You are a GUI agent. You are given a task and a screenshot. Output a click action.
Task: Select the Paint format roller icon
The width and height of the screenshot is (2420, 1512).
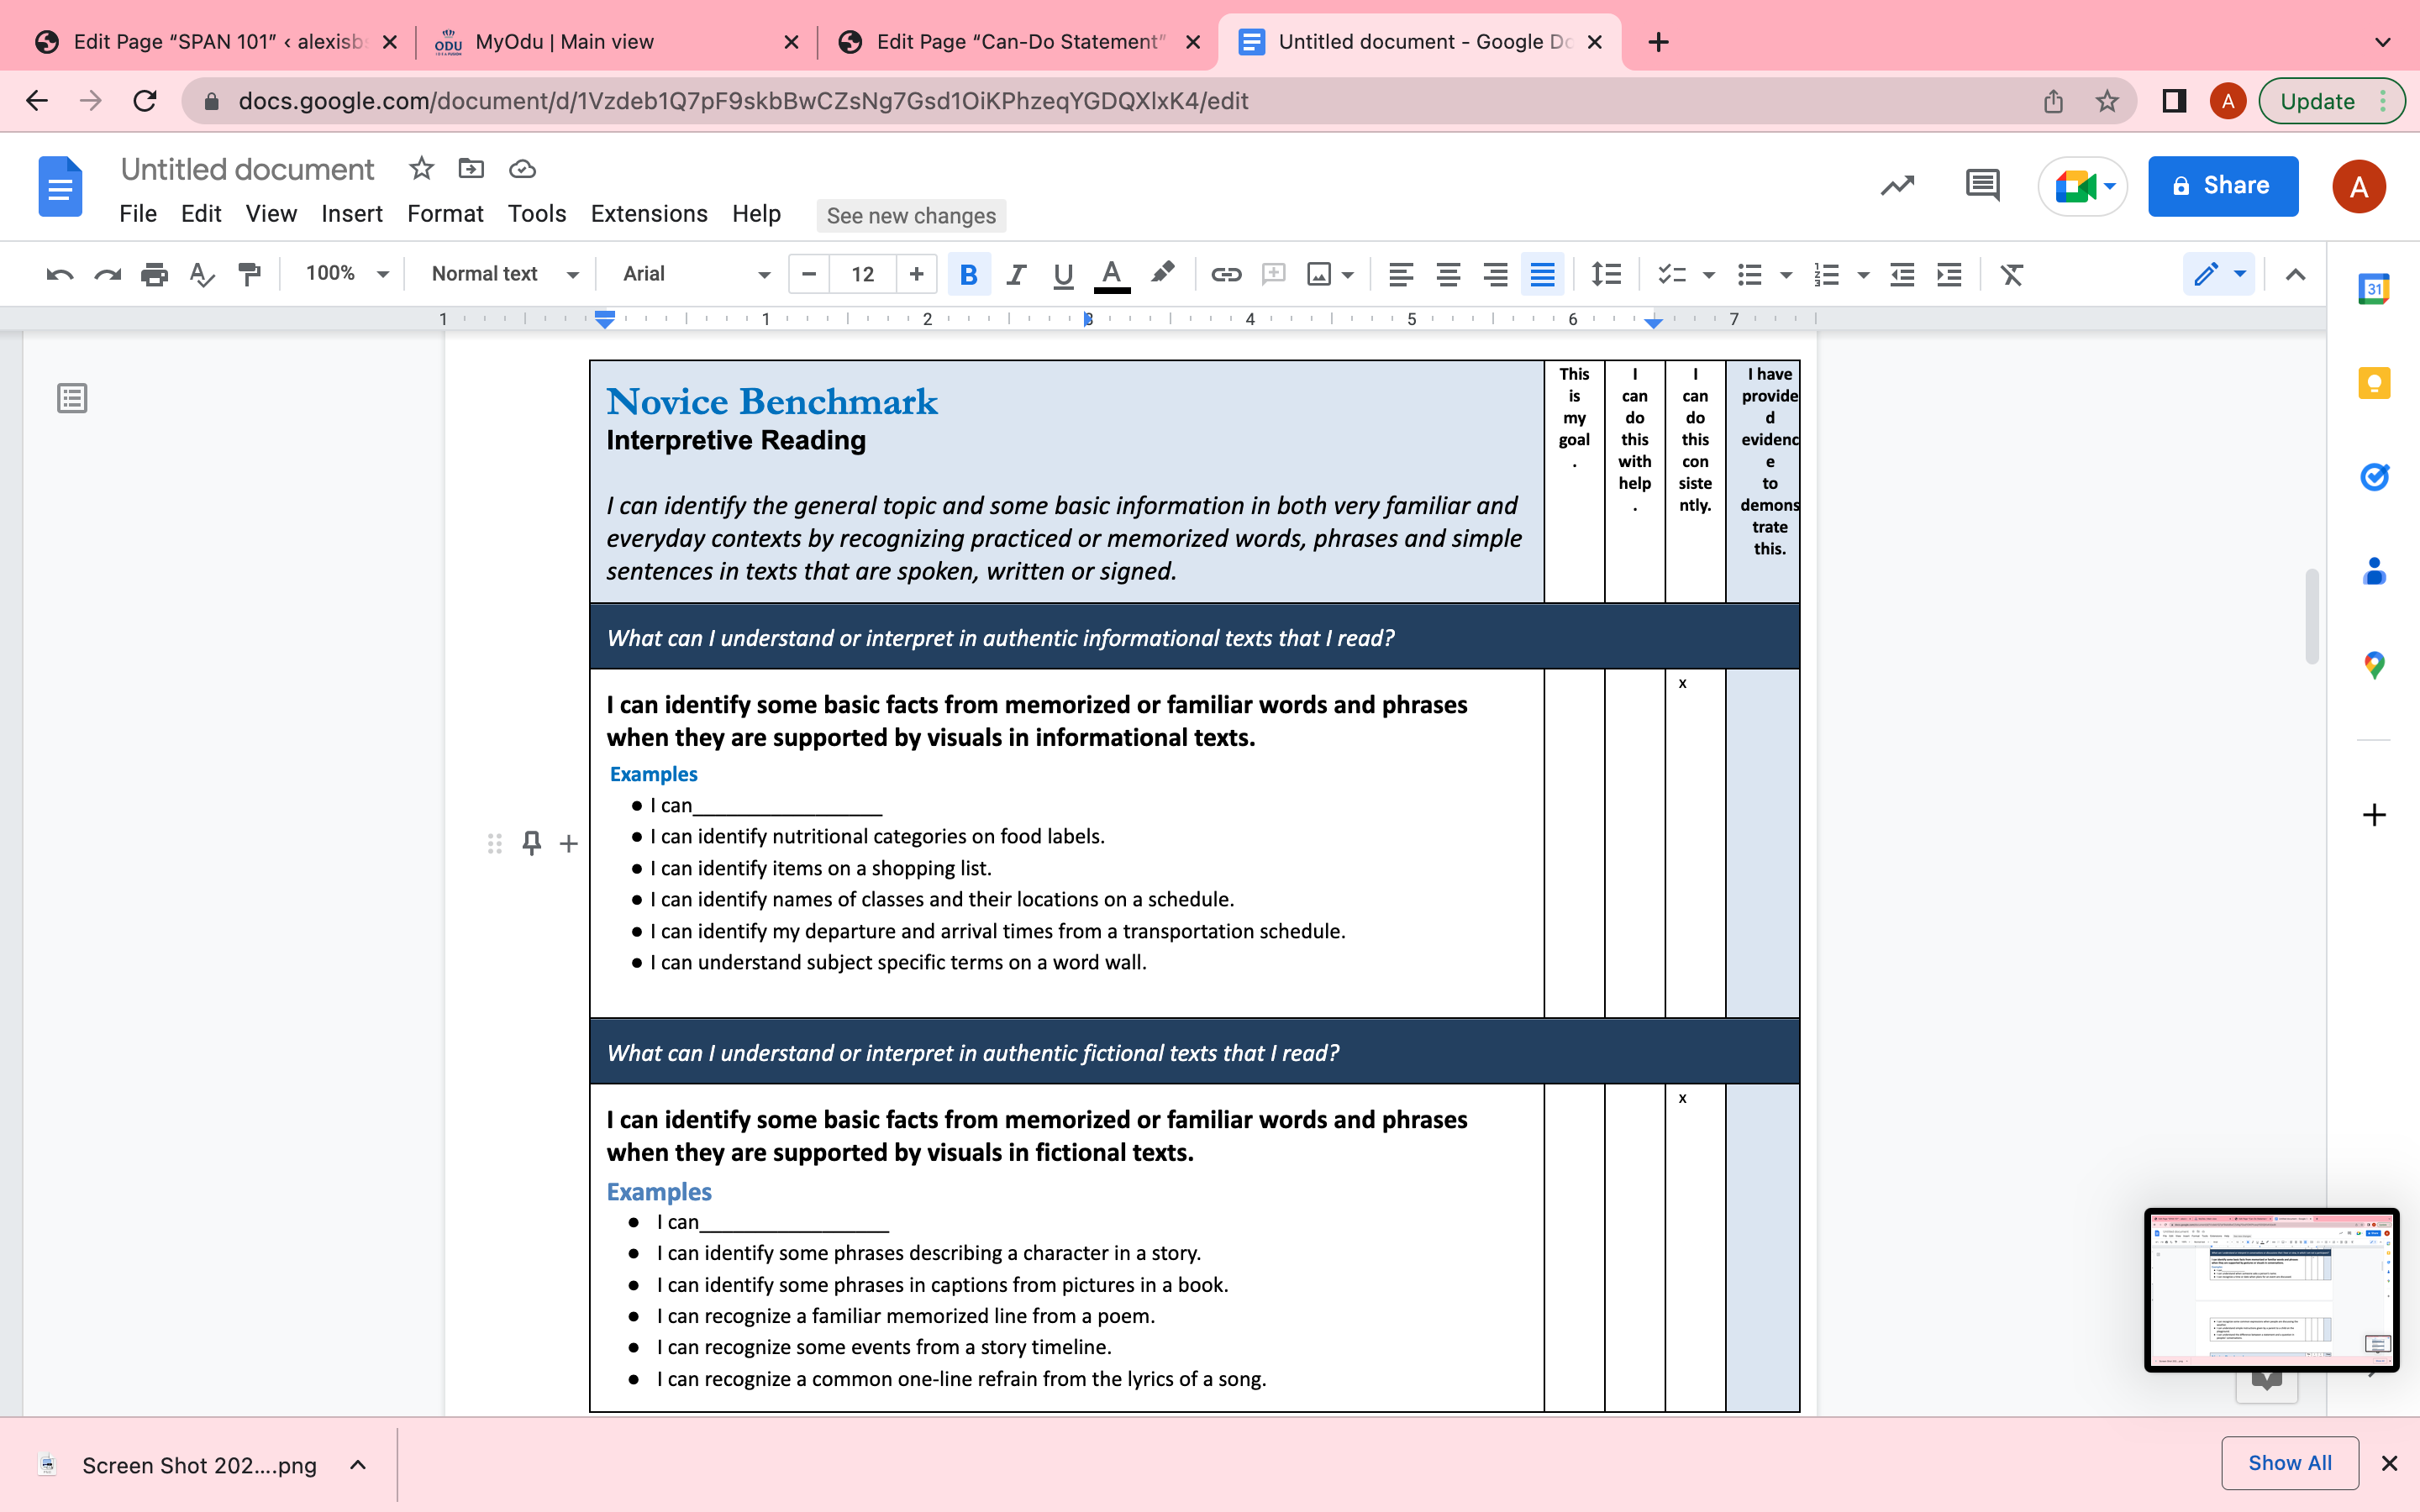point(249,274)
